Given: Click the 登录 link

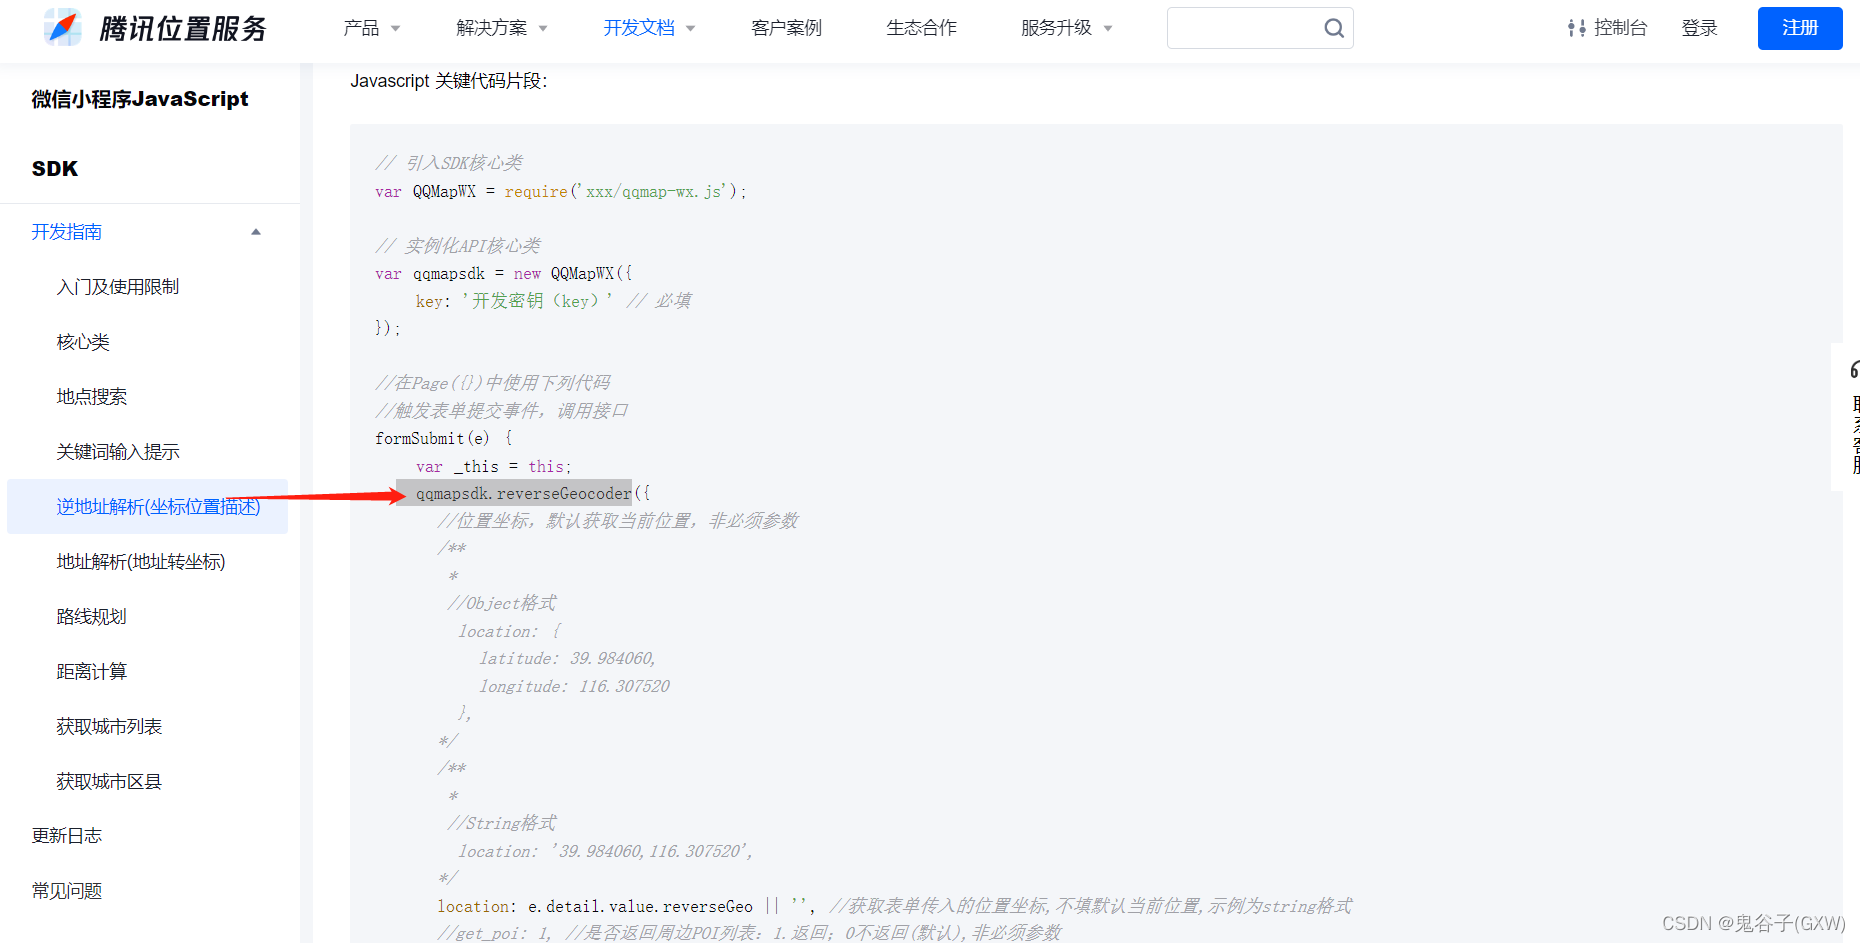Looking at the screenshot, I should pos(1699,28).
